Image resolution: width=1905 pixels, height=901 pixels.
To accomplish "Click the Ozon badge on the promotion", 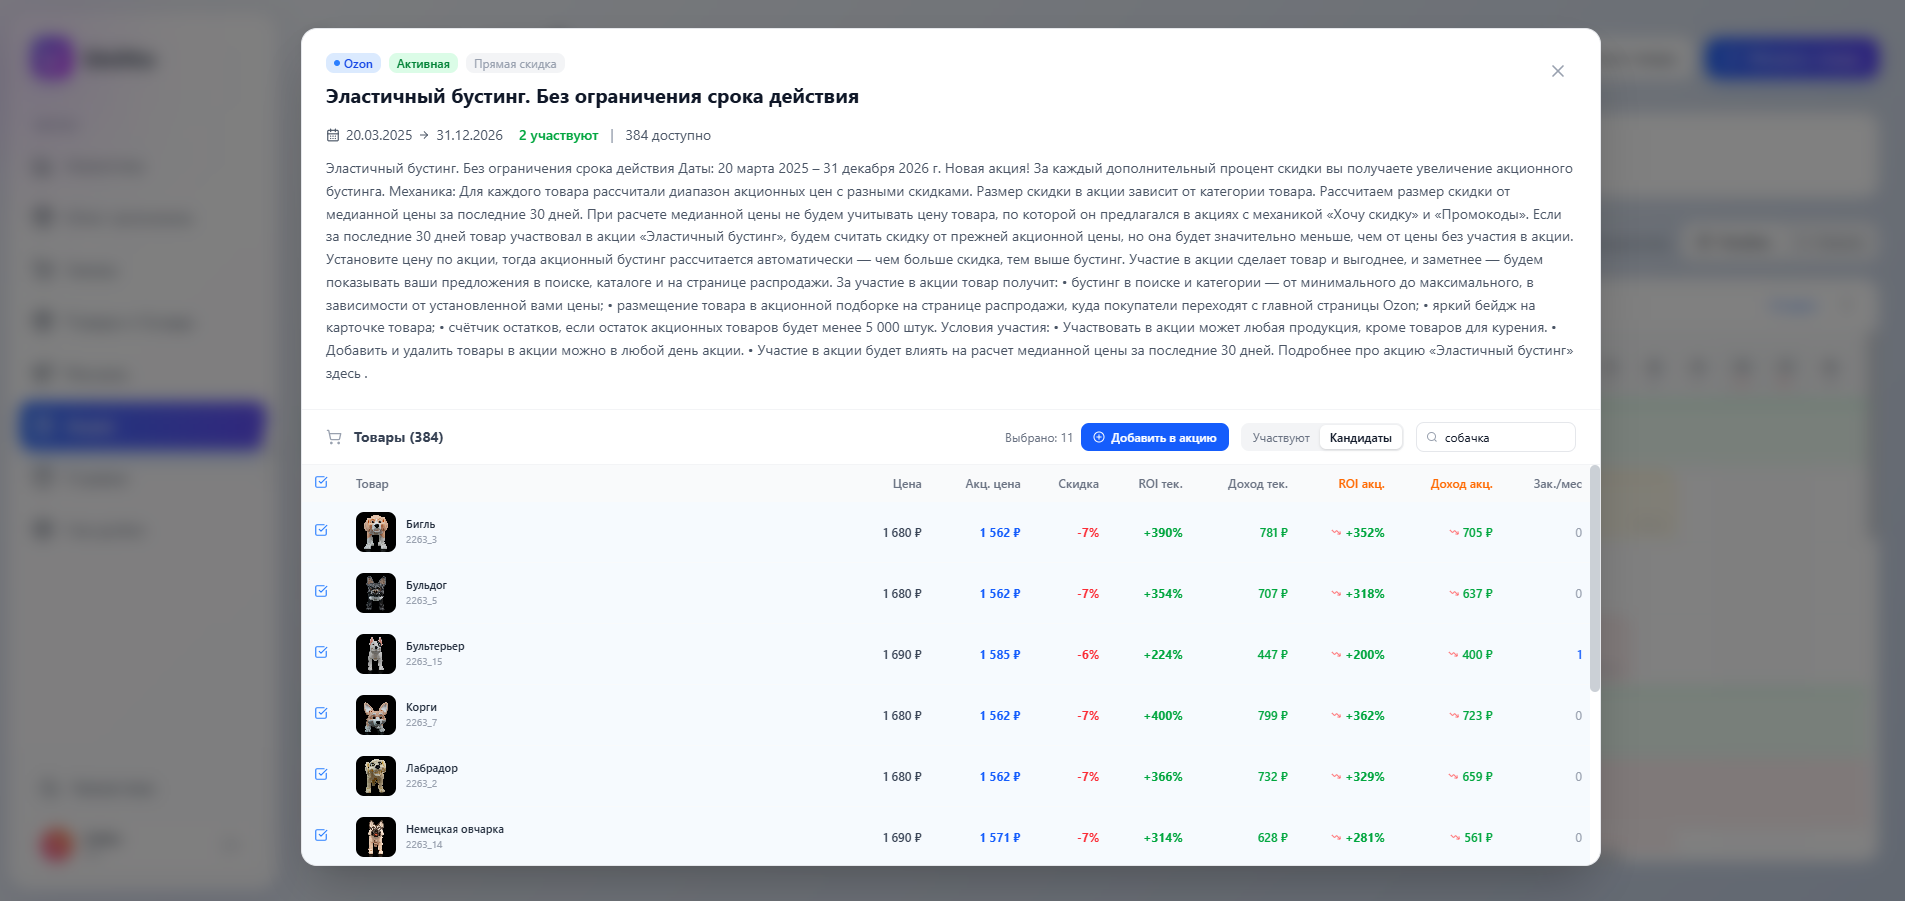I will pos(353,62).
